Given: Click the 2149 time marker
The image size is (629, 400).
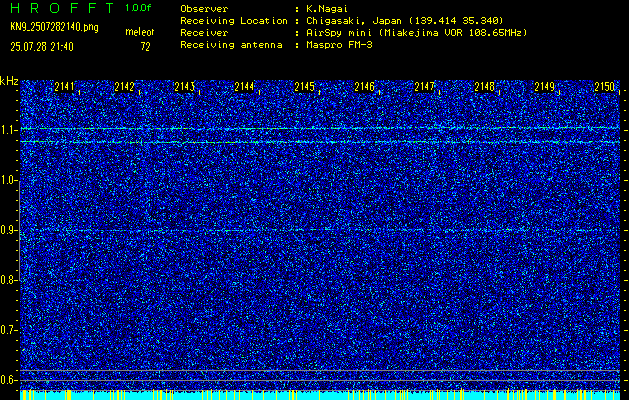Looking at the screenshot, I should pos(544,87).
